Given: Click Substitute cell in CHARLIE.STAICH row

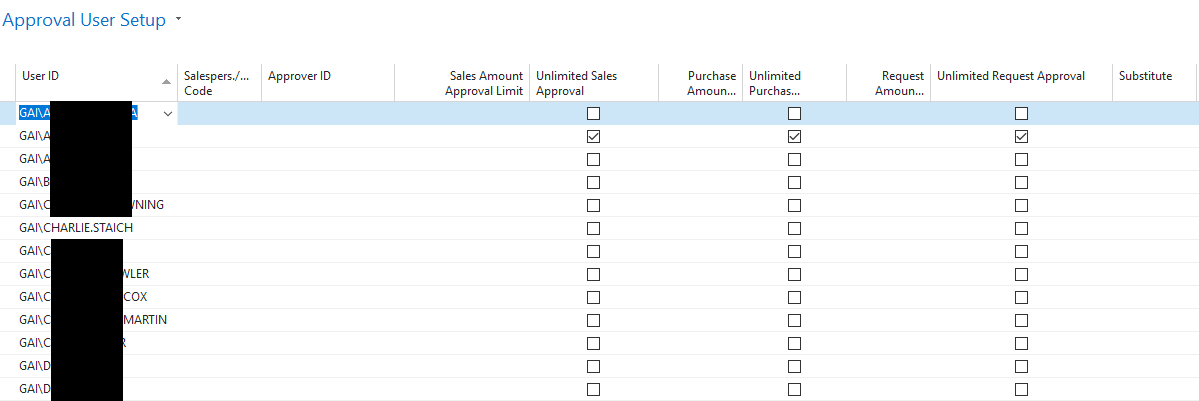Looking at the screenshot, I should pyautogui.click(x=1154, y=228).
